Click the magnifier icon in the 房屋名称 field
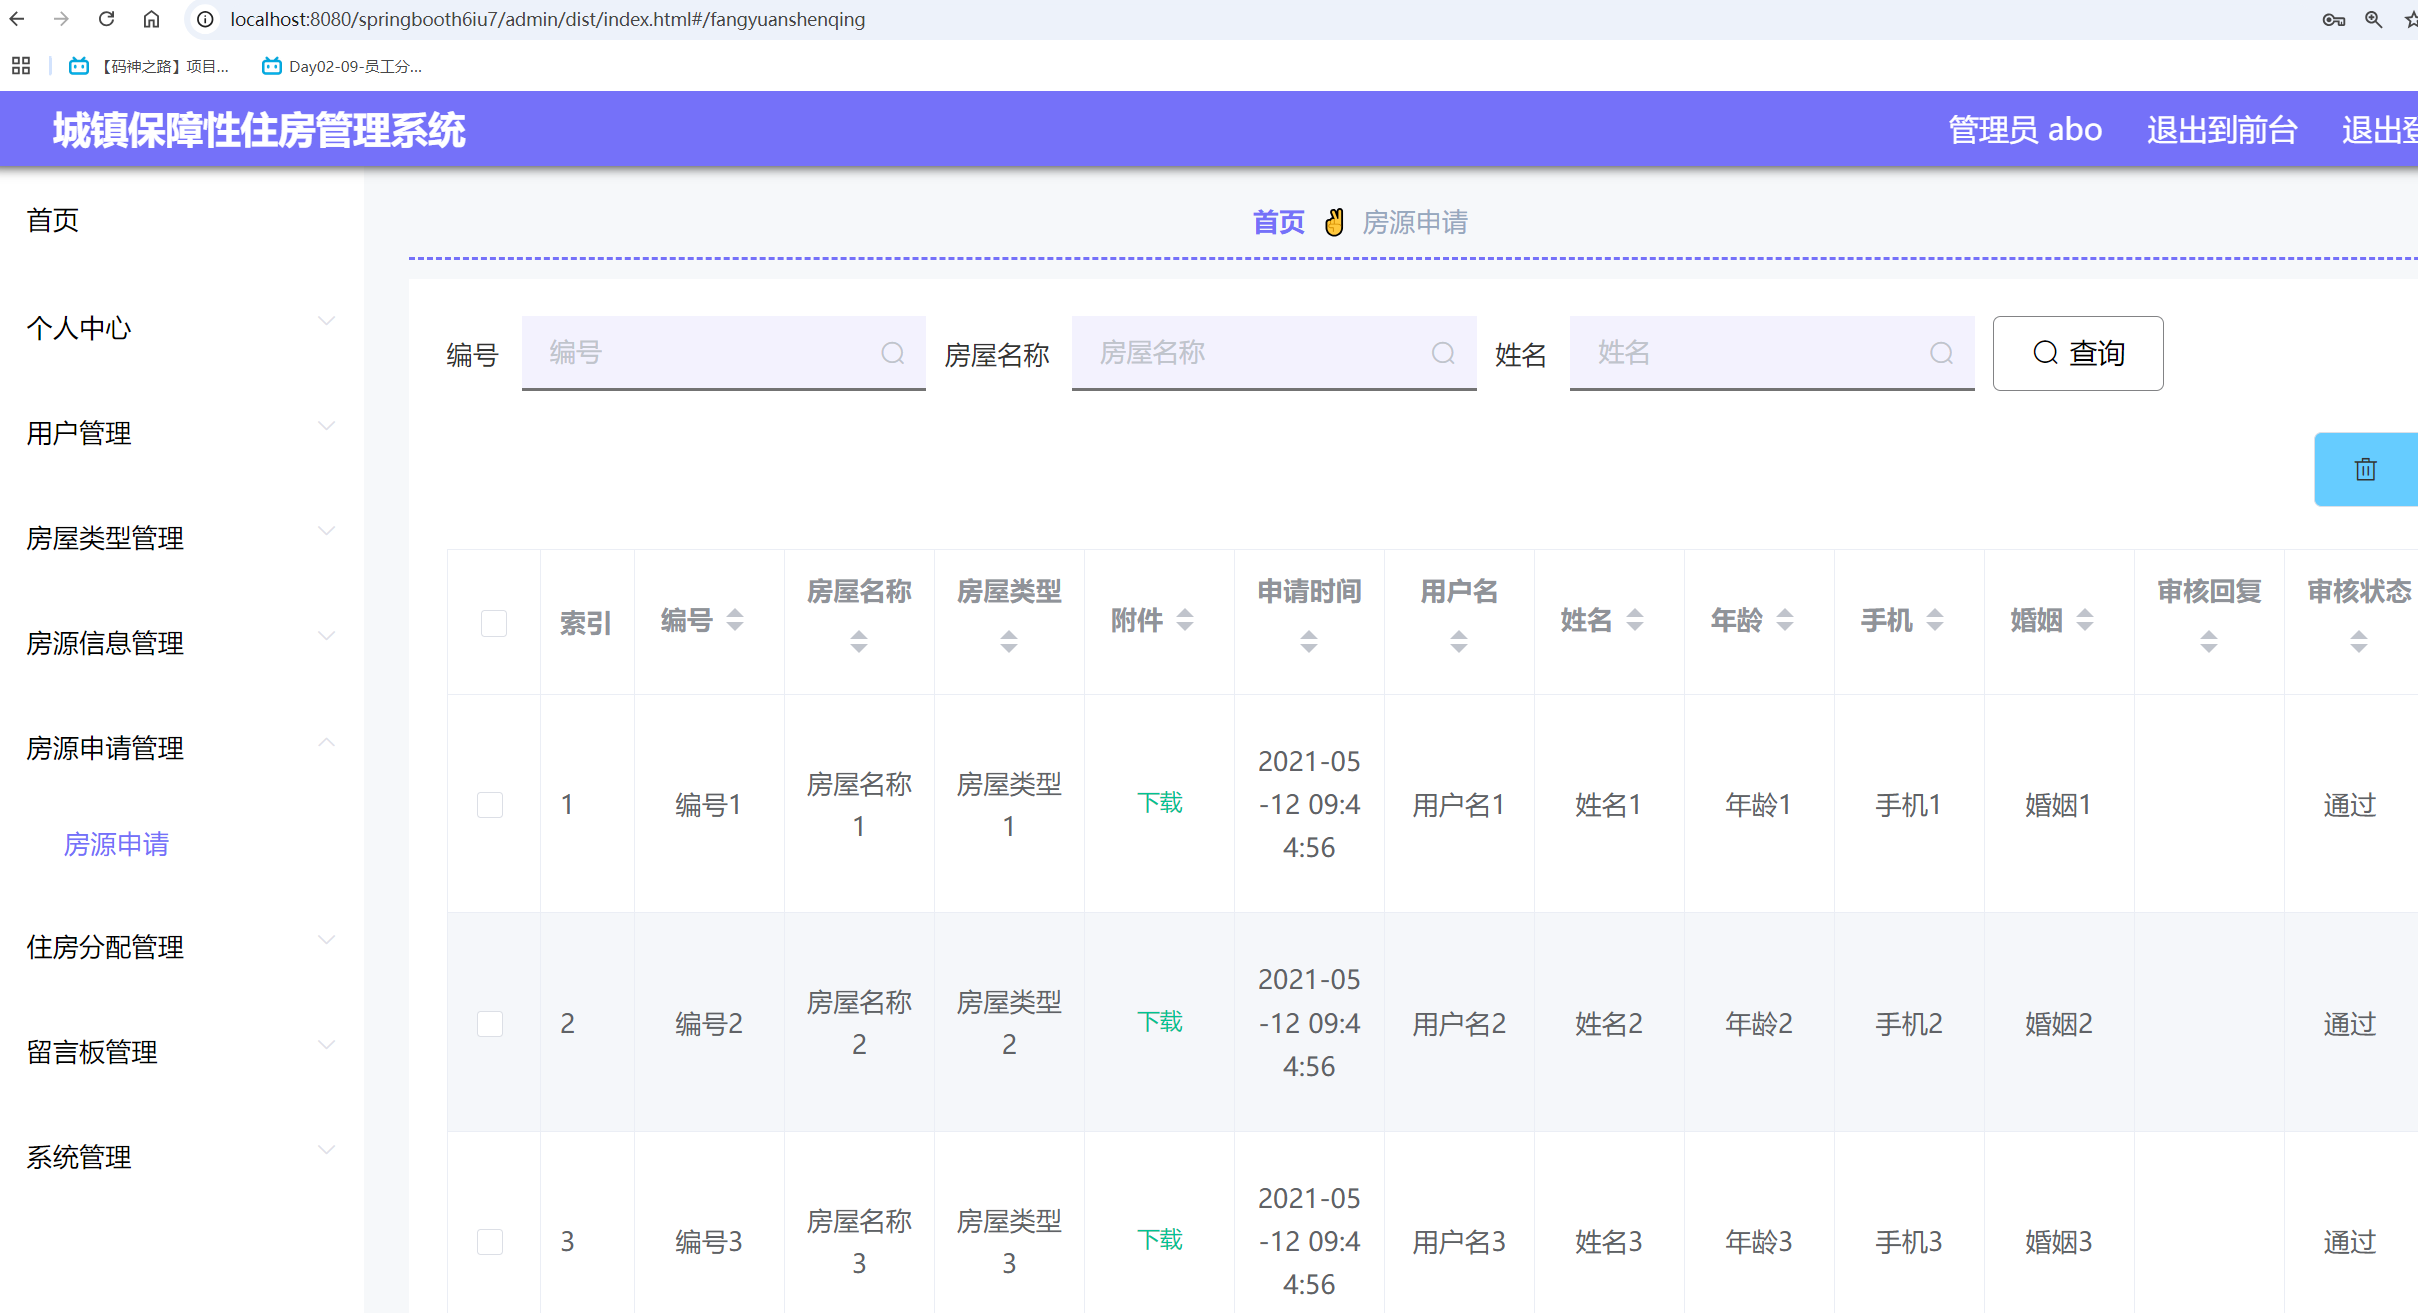Viewport: 2418px width, 1313px height. (x=1443, y=353)
